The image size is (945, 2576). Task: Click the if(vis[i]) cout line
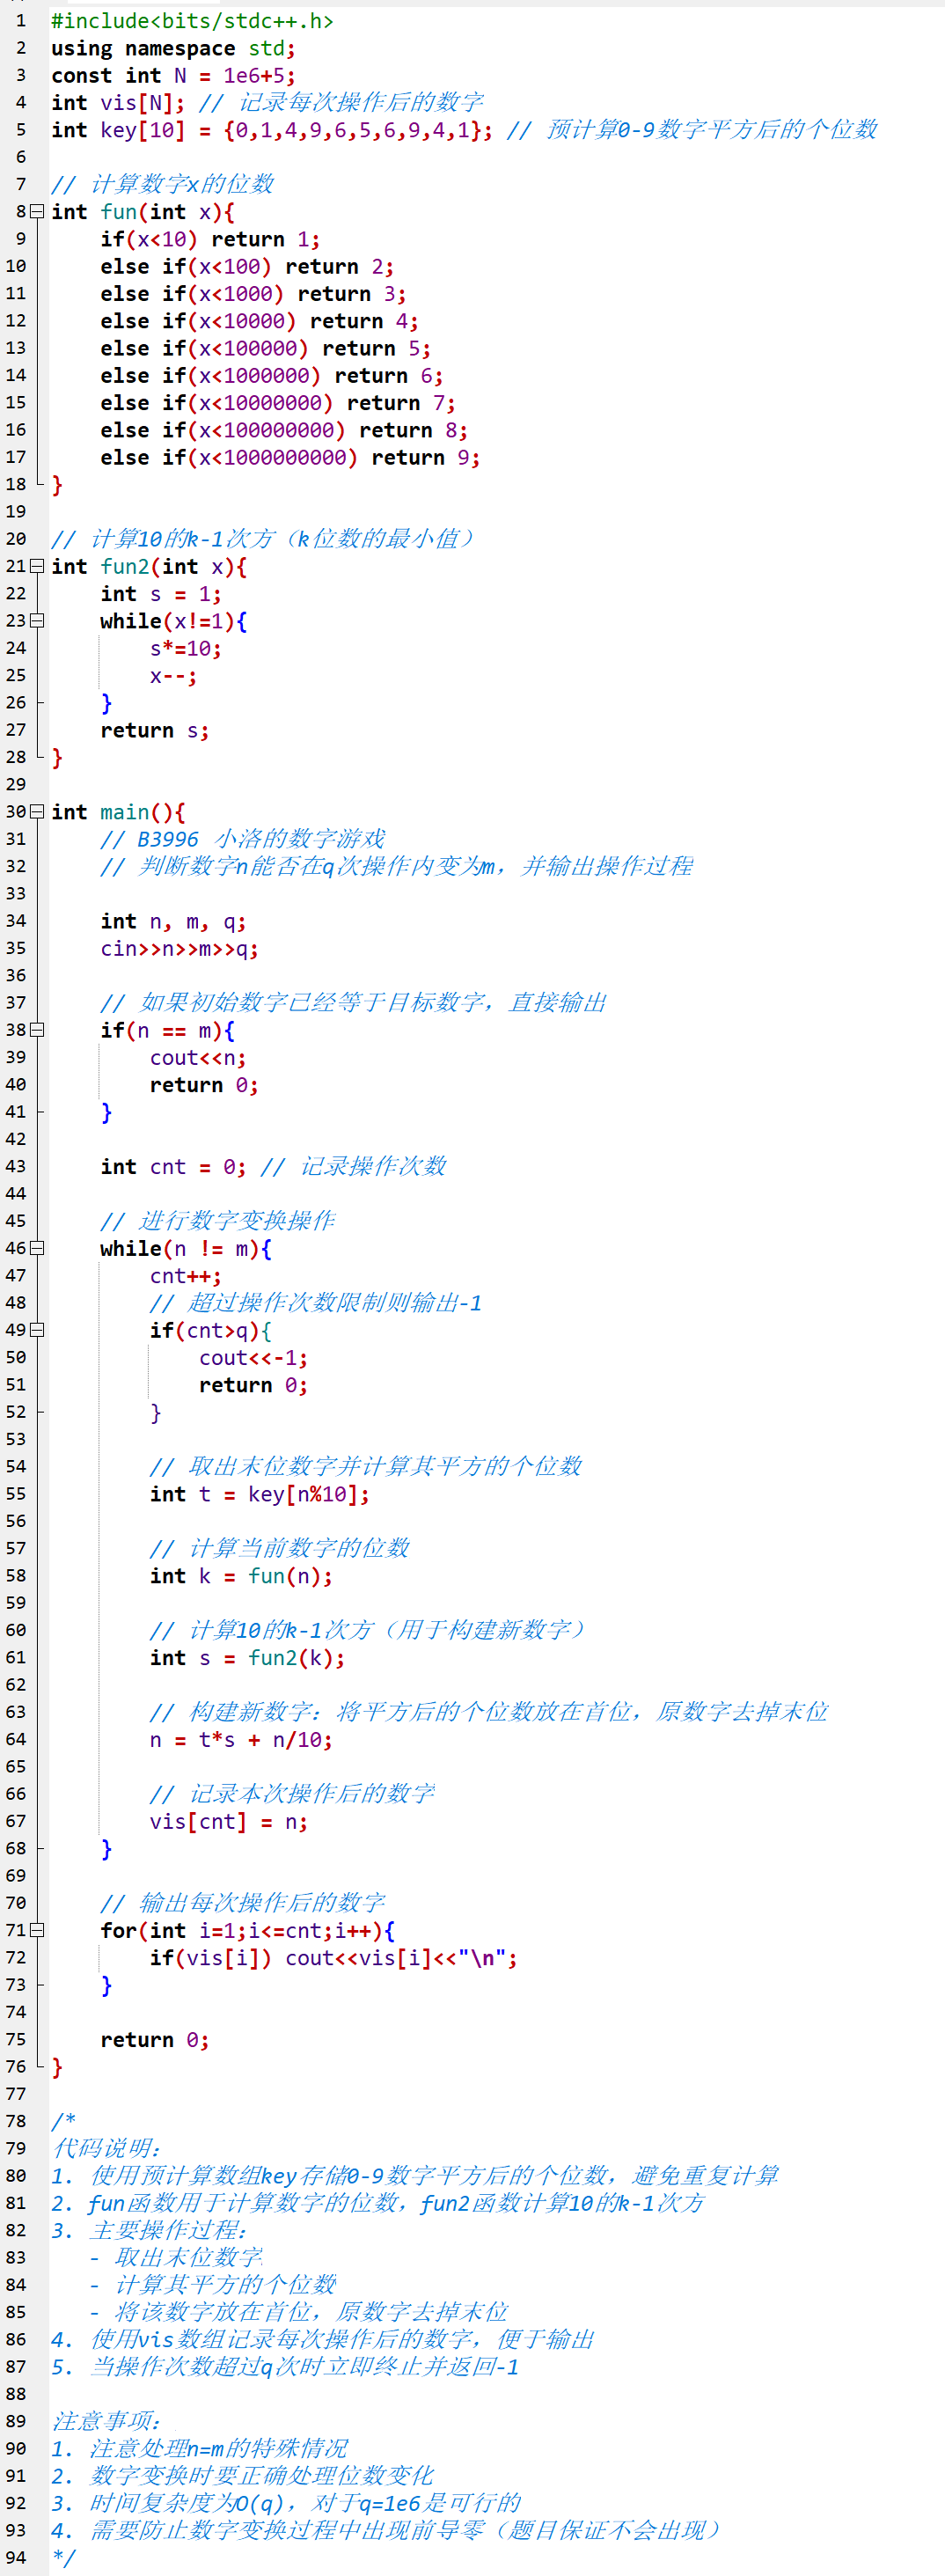click(334, 1958)
